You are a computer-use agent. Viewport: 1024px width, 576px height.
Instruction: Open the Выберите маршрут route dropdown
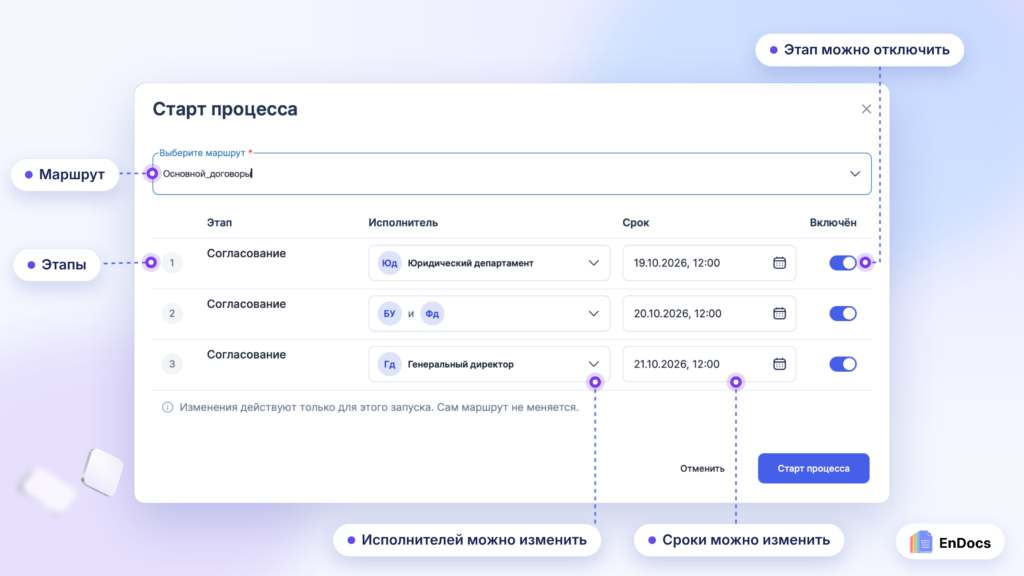(512, 174)
